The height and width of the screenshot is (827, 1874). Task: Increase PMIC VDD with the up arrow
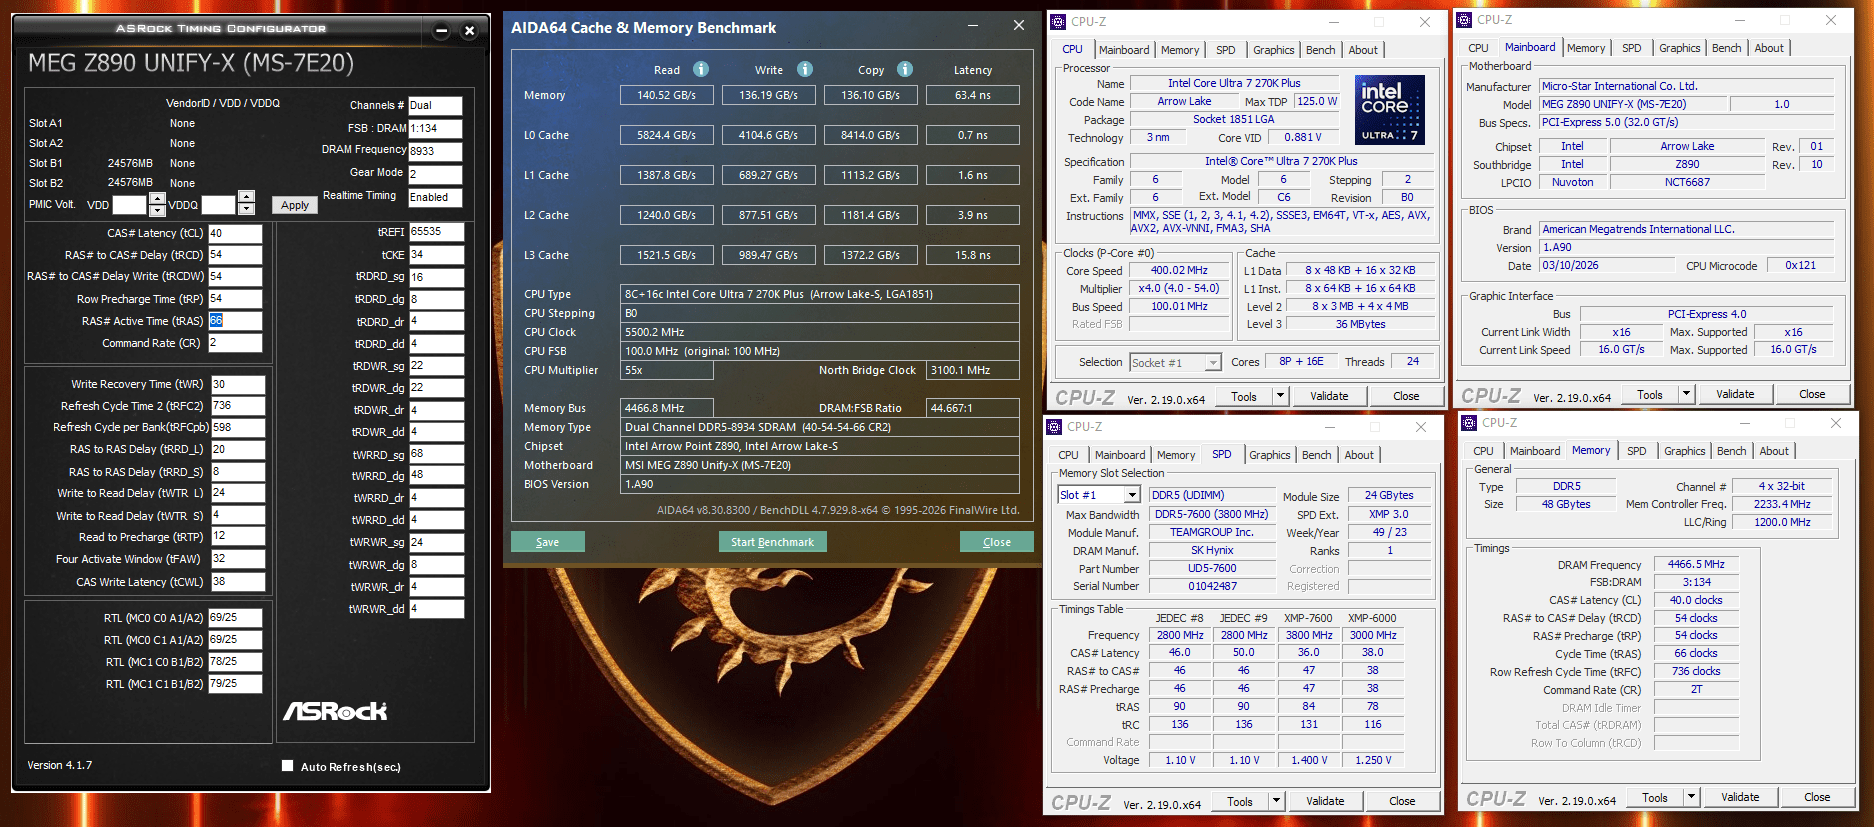(157, 198)
